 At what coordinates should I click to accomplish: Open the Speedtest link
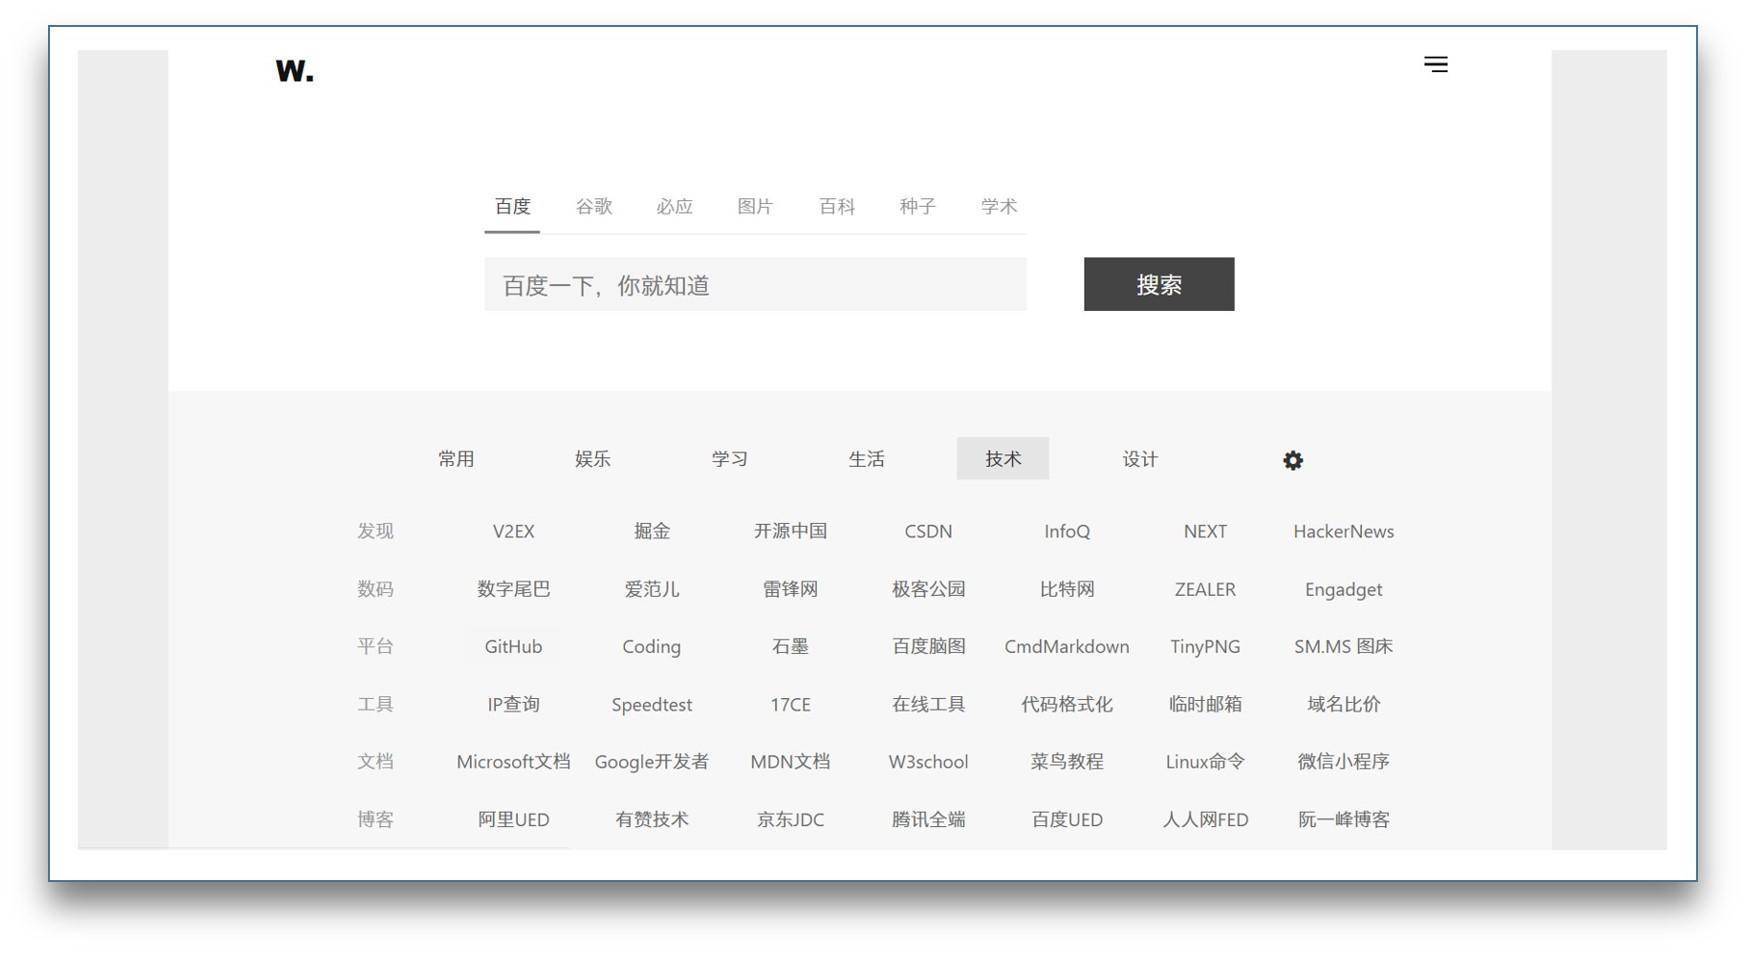(651, 704)
